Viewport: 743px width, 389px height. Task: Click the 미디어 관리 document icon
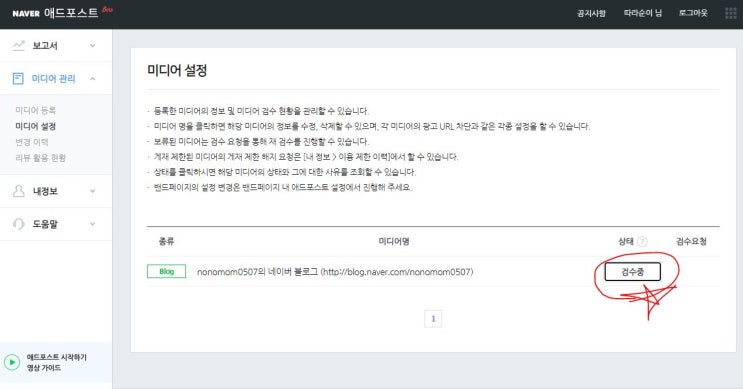tap(18, 78)
